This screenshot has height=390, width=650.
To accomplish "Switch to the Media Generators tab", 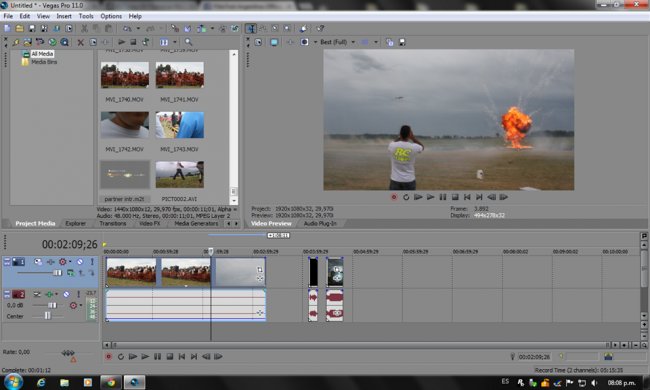I will click(x=196, y=223).
